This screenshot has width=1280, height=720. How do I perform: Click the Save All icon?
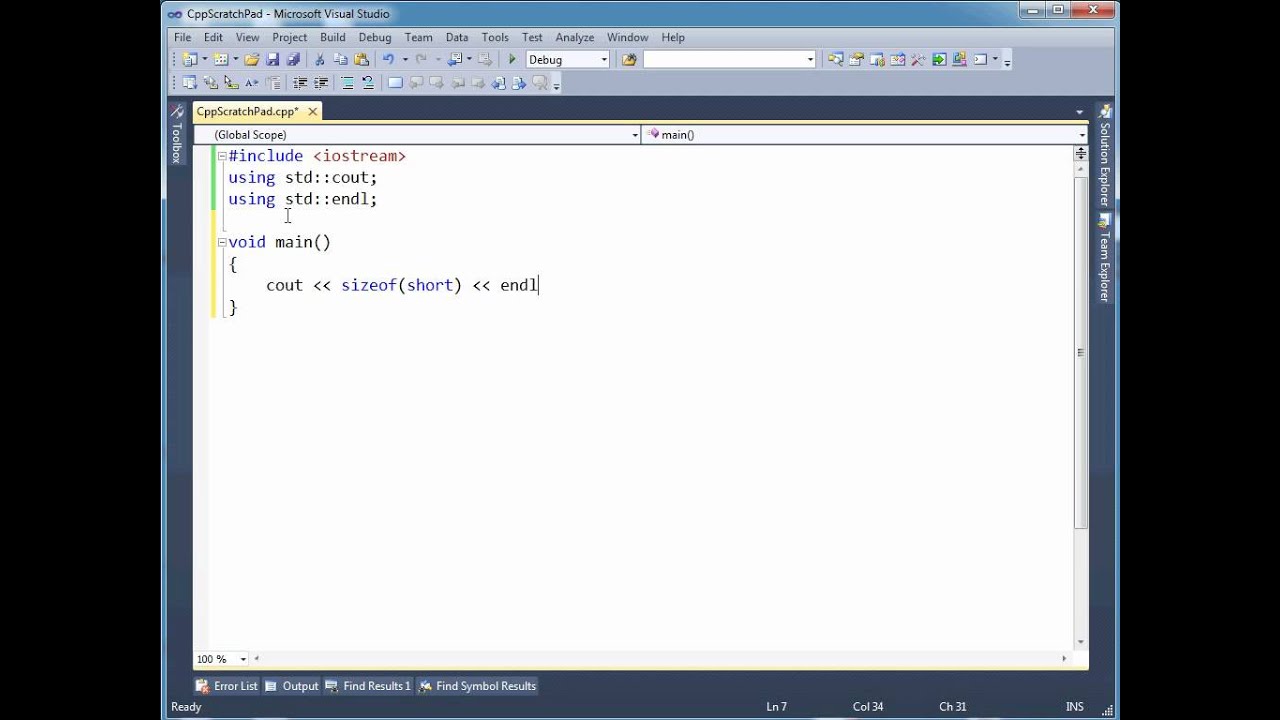click(x=293, y=60)
